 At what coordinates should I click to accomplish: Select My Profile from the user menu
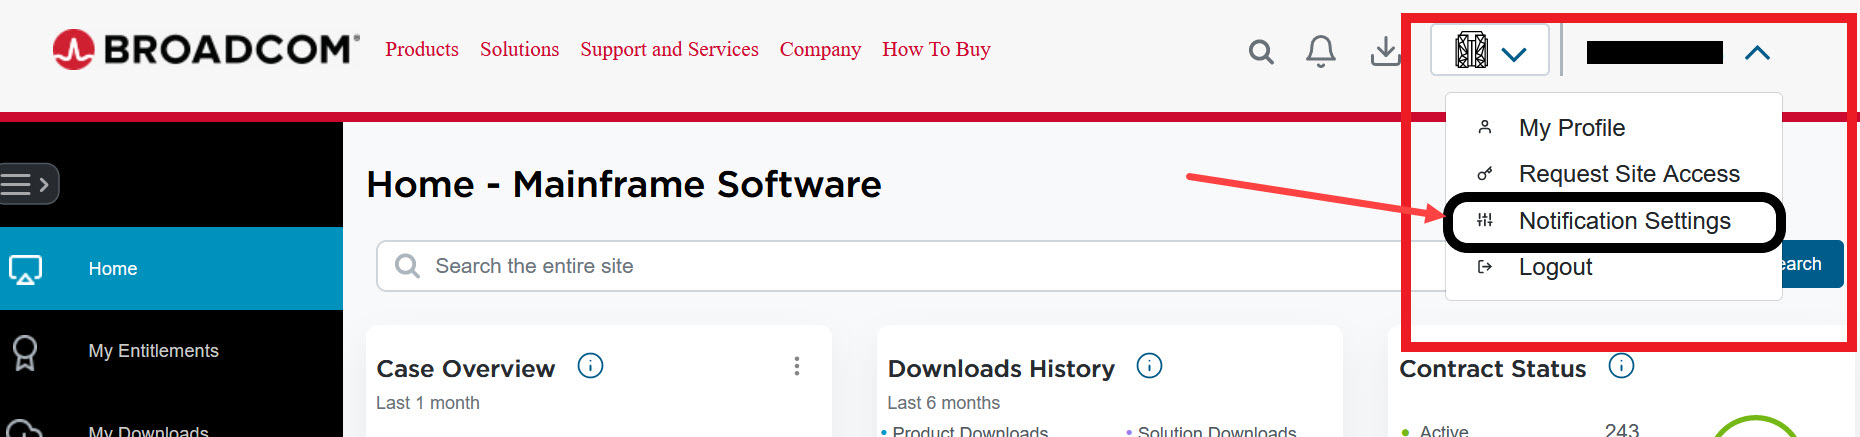tap(1572, 128)
